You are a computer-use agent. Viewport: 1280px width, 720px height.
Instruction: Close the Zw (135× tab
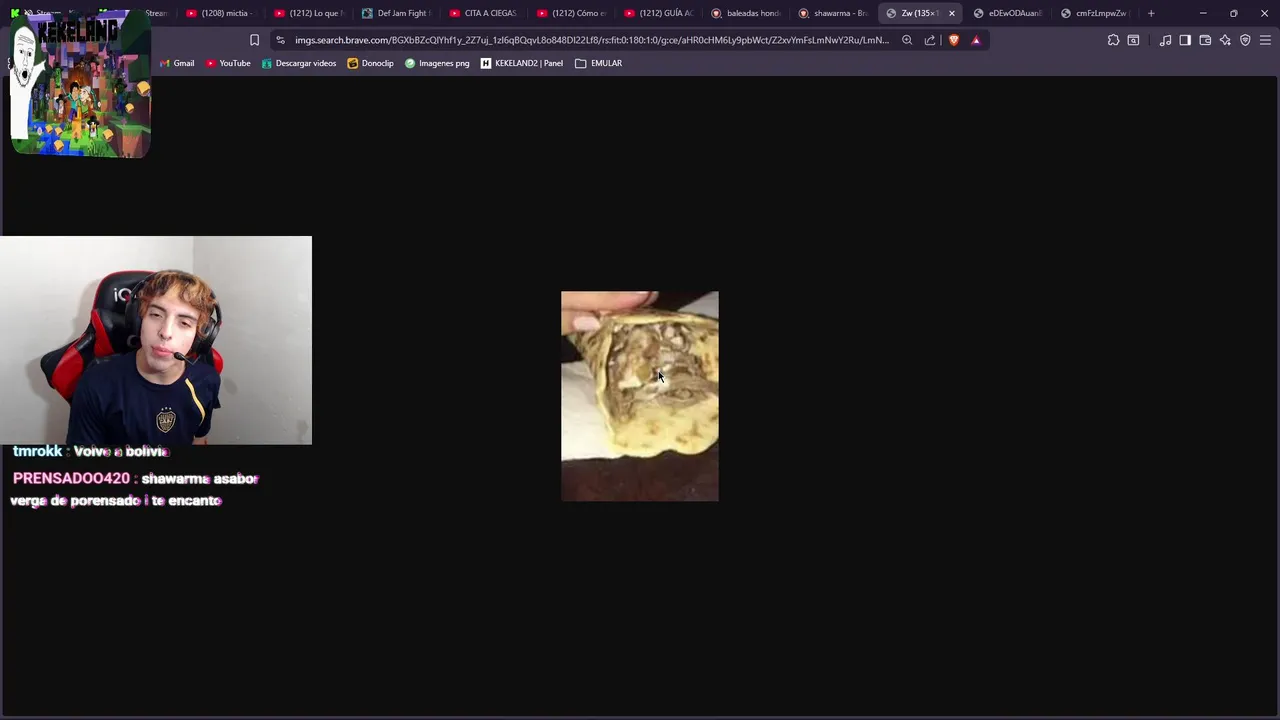point(951,13)
